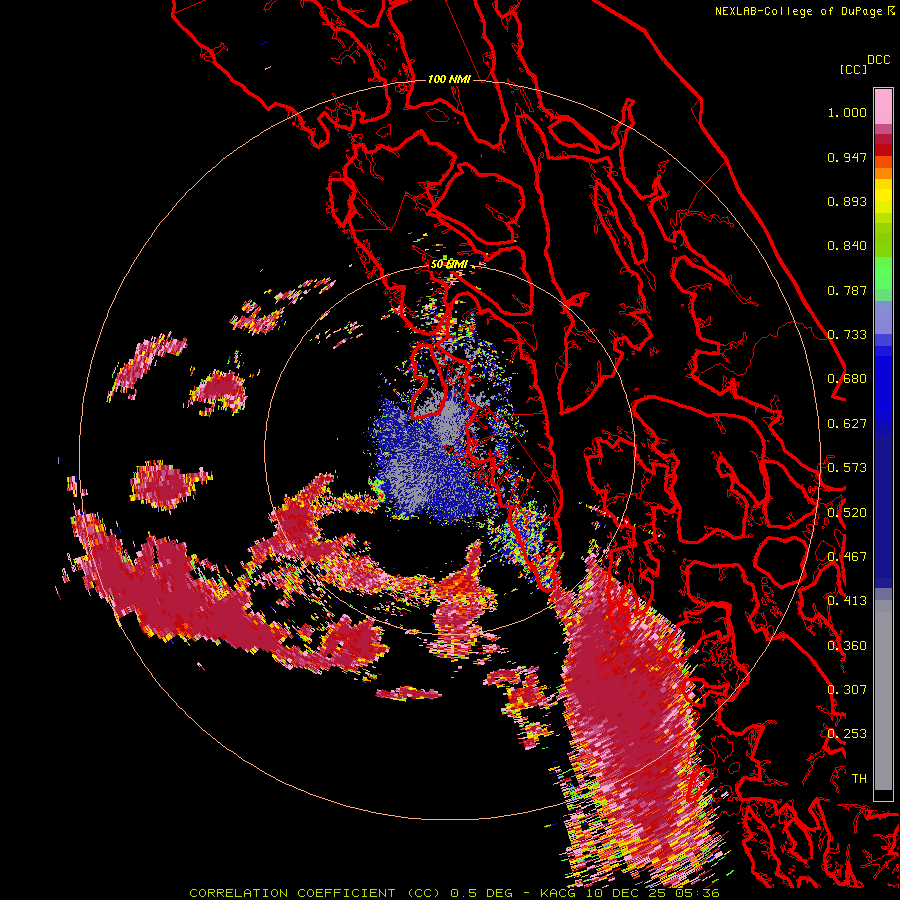Select the 0.467 scale value

coord(847,557)
